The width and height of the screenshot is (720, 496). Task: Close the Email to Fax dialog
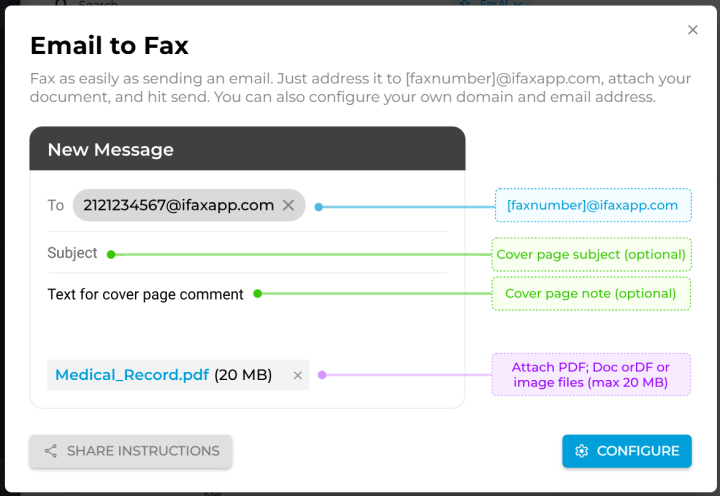[693, 30]
